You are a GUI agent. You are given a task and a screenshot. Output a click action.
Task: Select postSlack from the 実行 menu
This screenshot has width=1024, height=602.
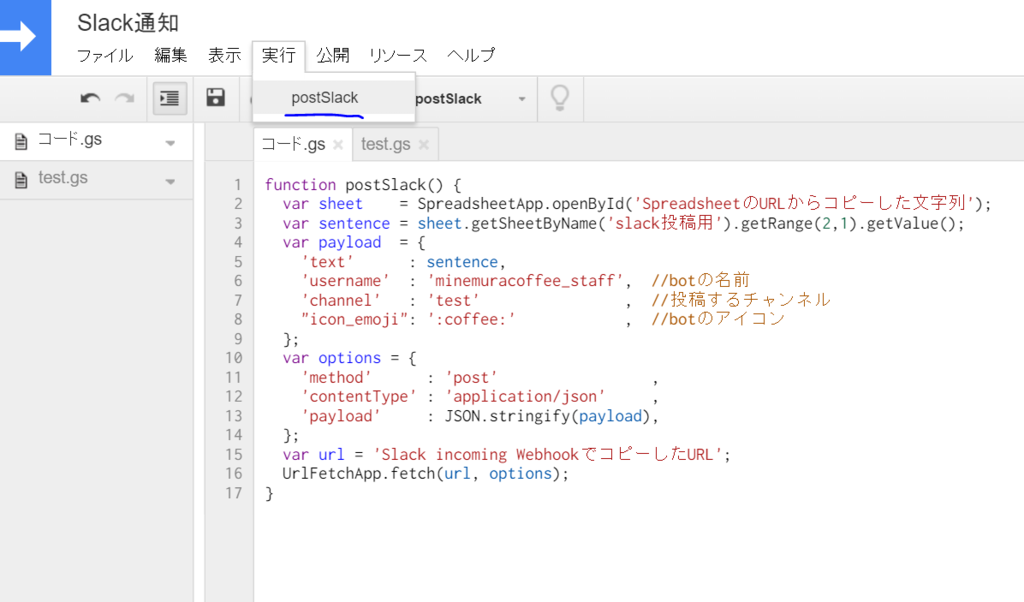coord(325,98)
